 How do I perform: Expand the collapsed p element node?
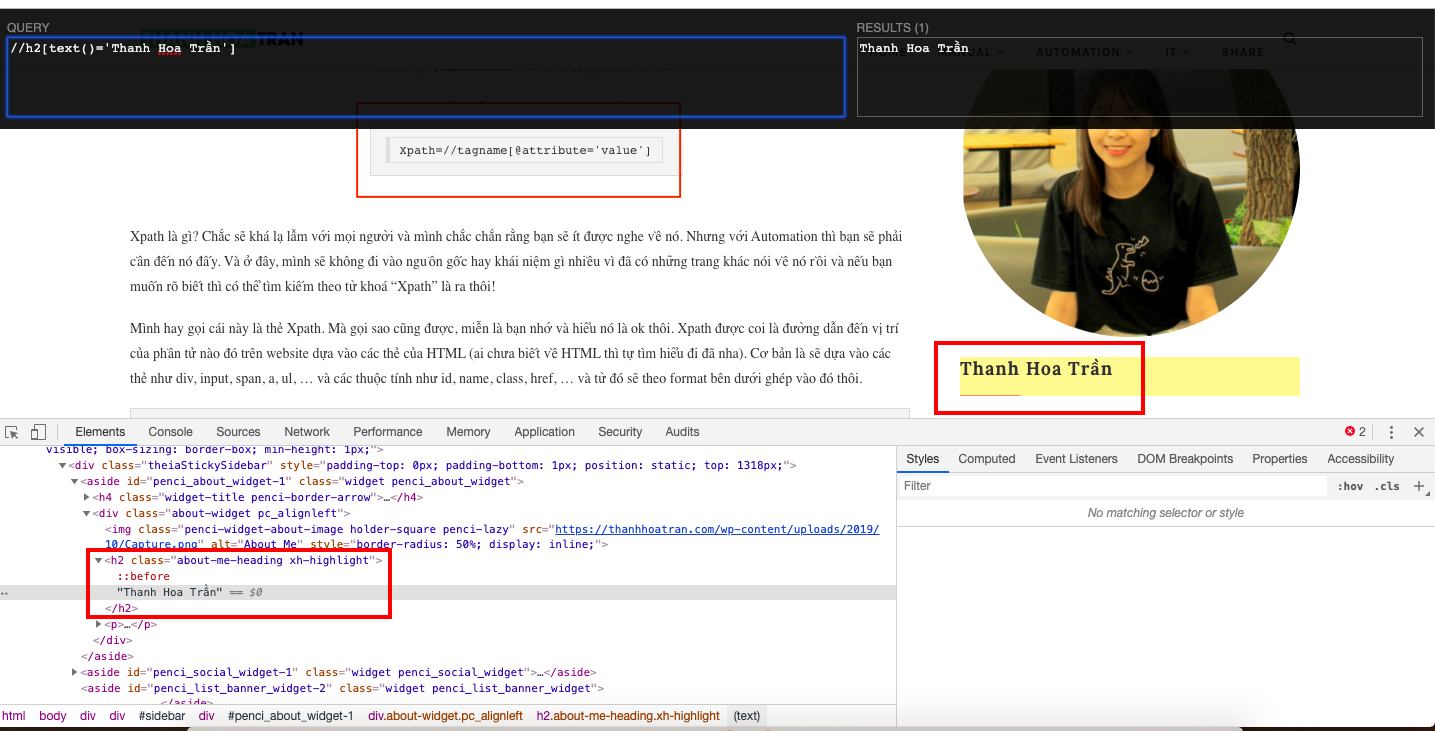pos(99,624)
